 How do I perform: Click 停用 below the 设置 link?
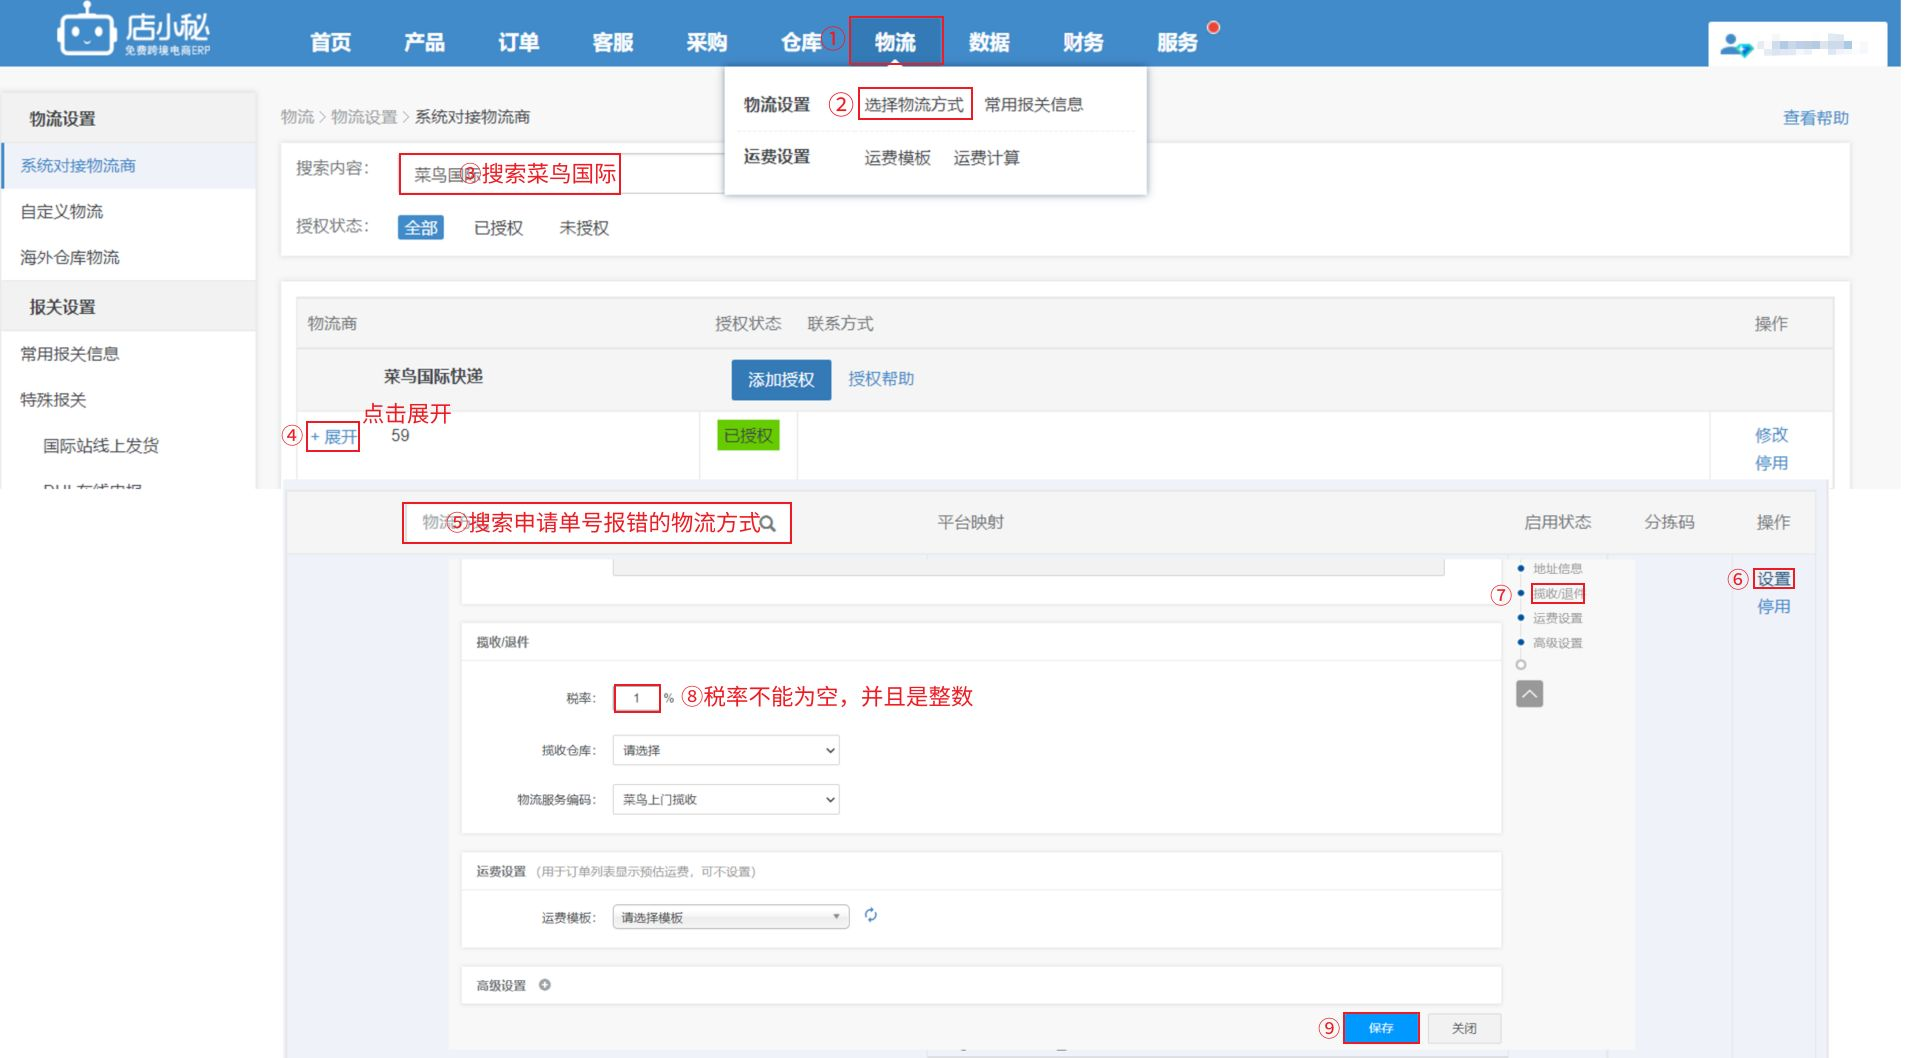point(1774,606)
